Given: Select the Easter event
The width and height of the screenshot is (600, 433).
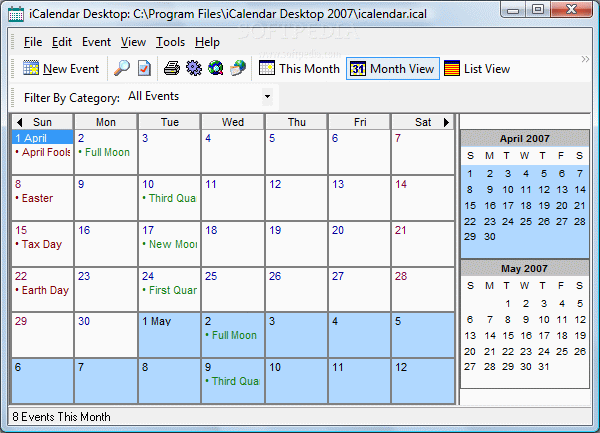Looking at the screenshot, I should point(34,198).
